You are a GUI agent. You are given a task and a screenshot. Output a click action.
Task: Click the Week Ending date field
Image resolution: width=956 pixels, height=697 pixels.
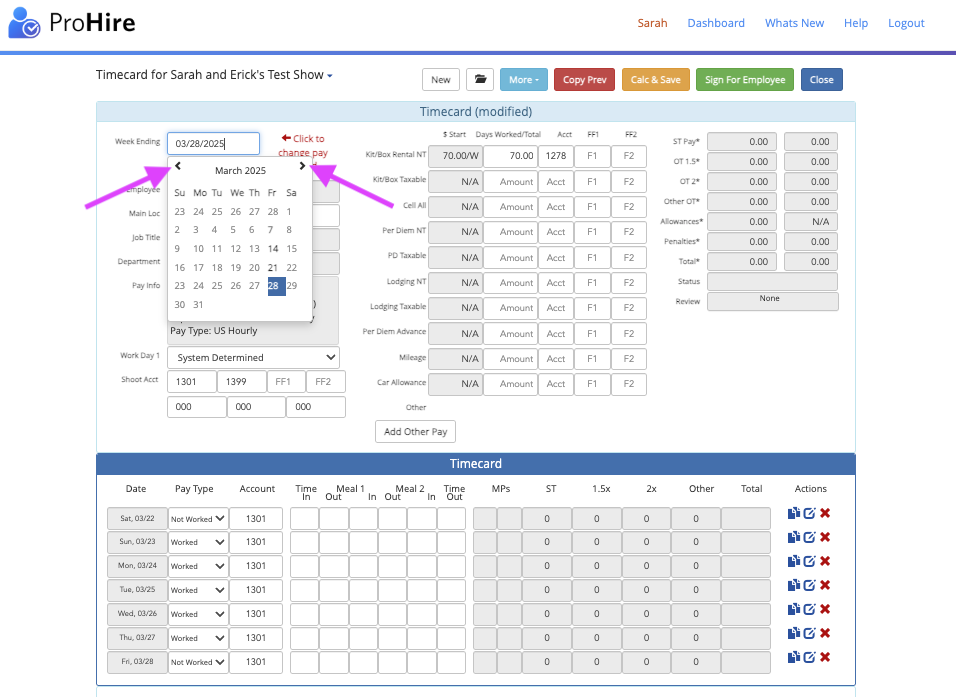tap(213, 143)
